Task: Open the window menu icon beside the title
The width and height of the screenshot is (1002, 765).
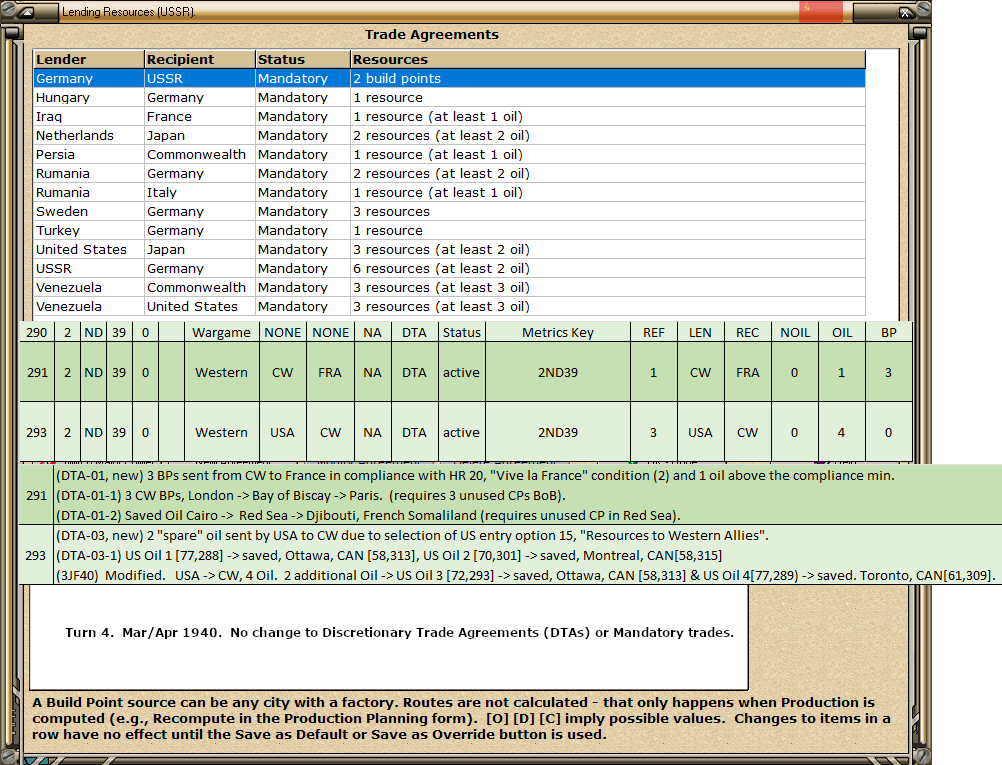Action: (x=27, y=12)
